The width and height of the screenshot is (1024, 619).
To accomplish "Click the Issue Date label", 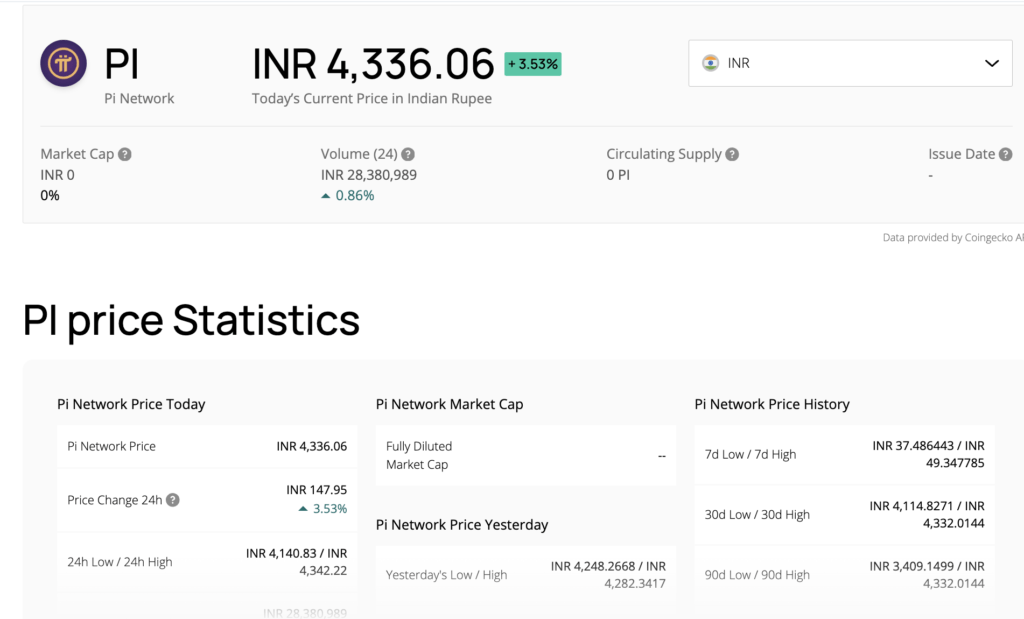I will click(961, 154).
